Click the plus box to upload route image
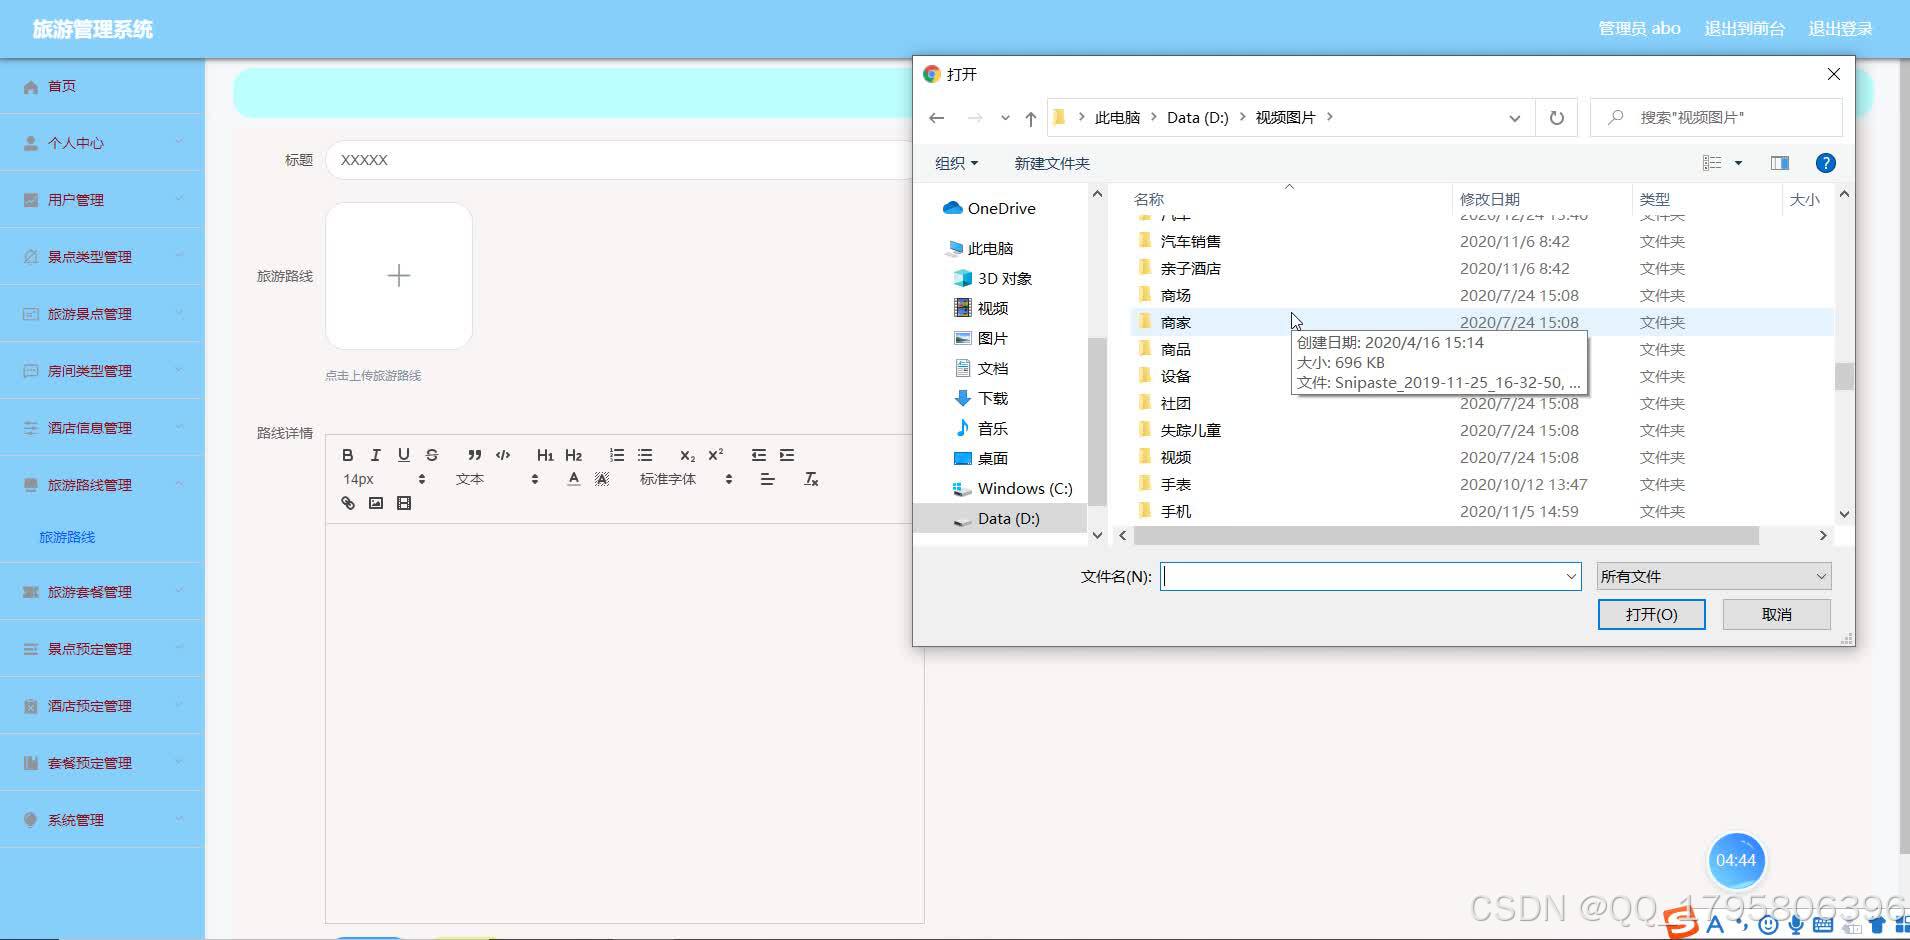Screen dimensions: 1910x940 coord(399,276)
